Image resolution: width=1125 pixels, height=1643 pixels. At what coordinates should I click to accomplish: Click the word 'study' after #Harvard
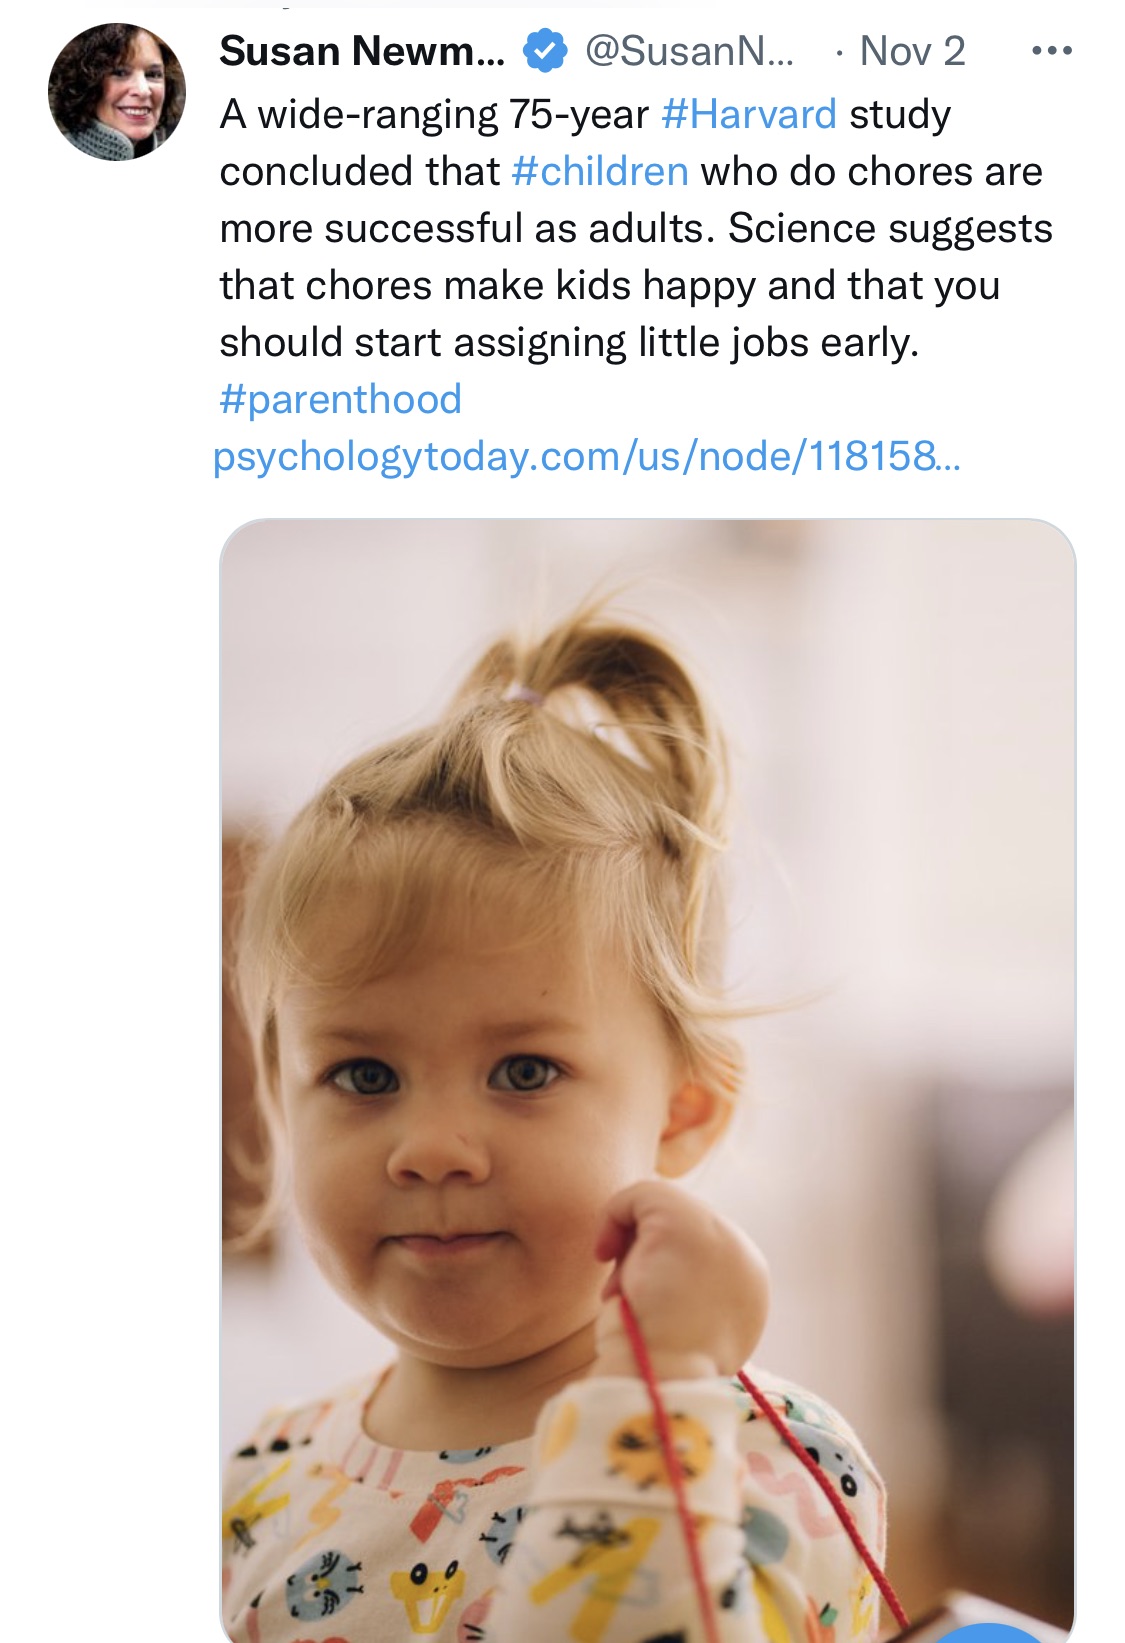[899, 115]
